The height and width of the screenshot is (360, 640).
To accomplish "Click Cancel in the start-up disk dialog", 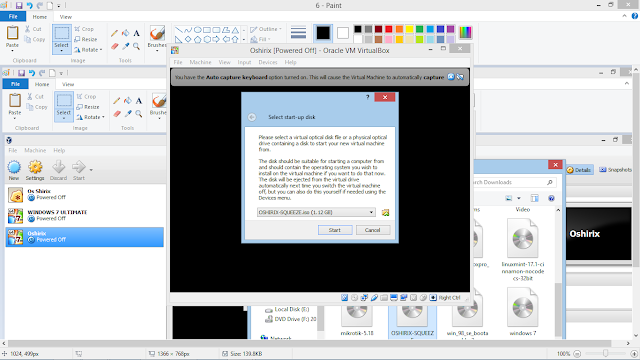I will pos(373,230).
